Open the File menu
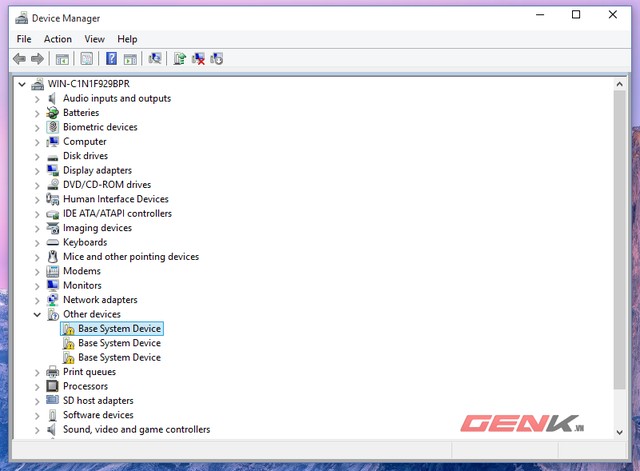Viewport: 640px width, 471px height. [24, 39]
